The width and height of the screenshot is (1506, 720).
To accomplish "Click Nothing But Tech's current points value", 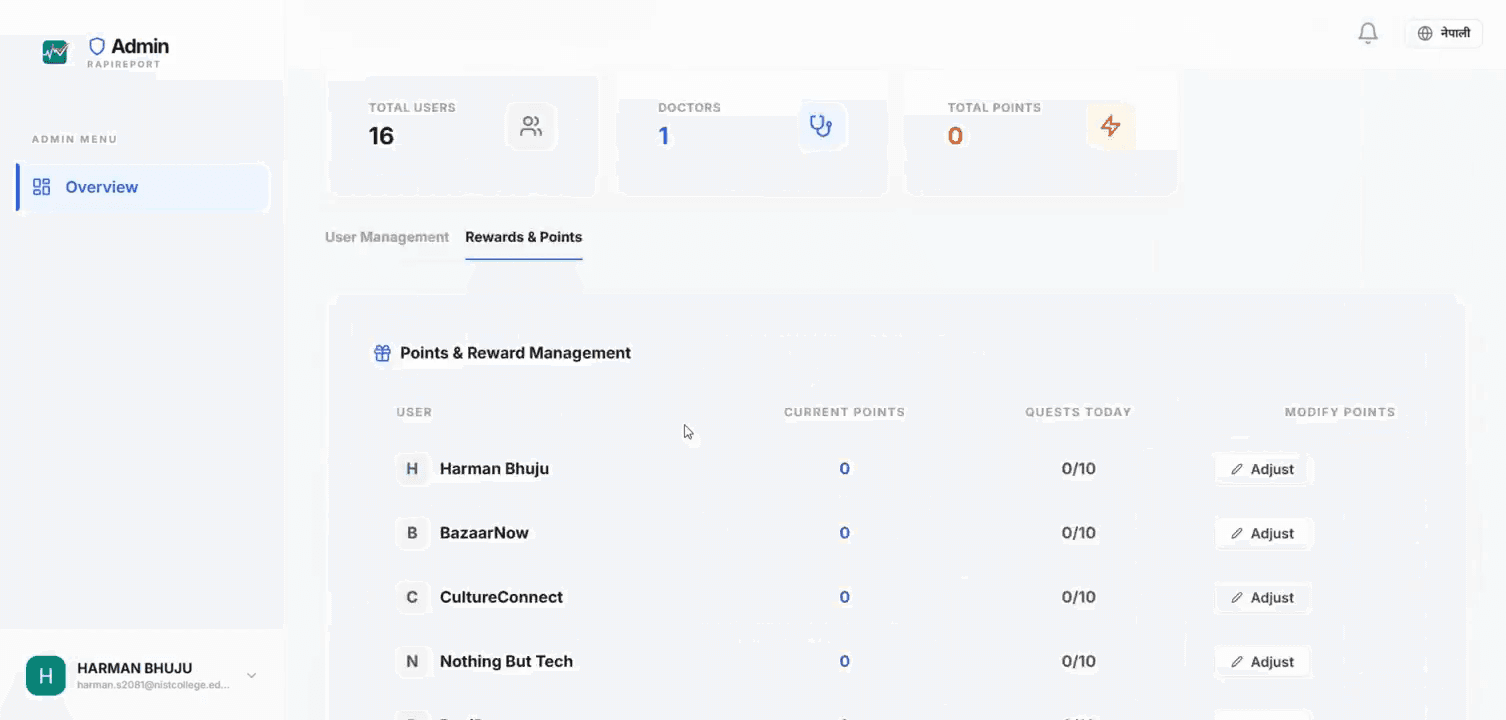I will click(845, 661).
